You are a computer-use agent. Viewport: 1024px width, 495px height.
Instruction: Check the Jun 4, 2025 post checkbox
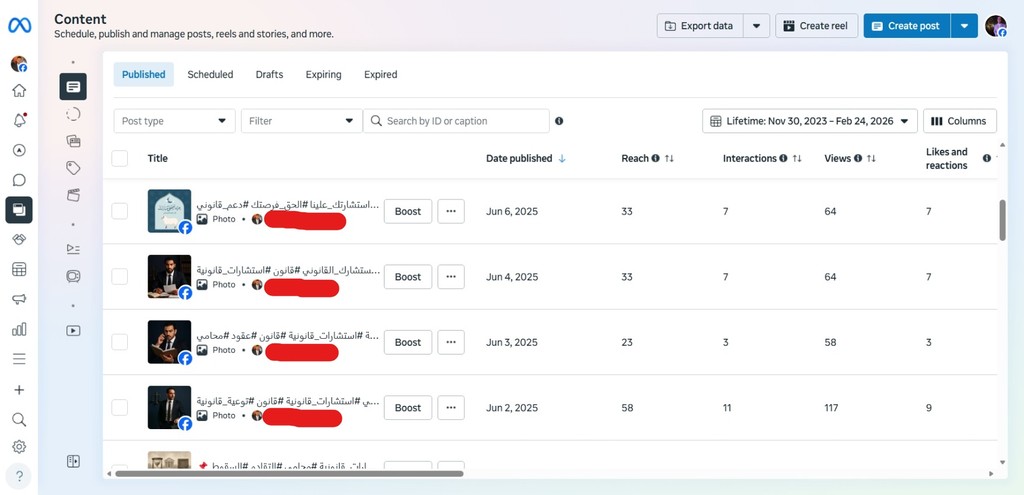click(120, 276)
